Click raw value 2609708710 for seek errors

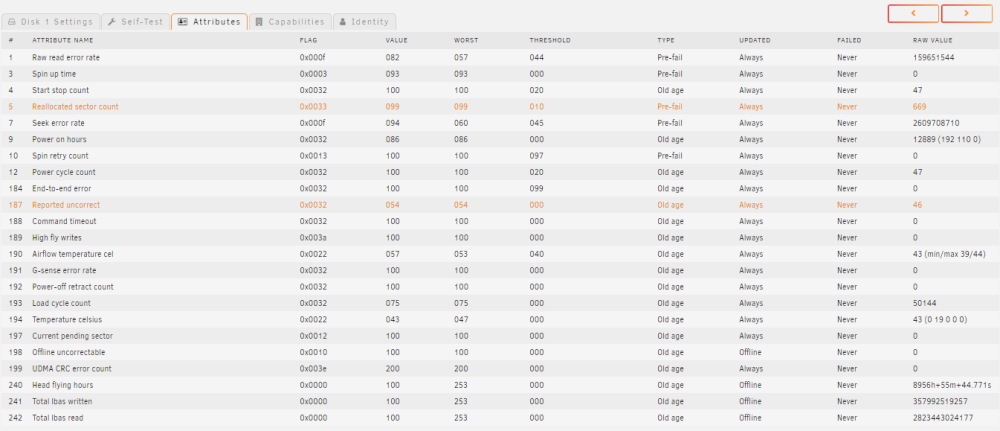pos(936,123)
